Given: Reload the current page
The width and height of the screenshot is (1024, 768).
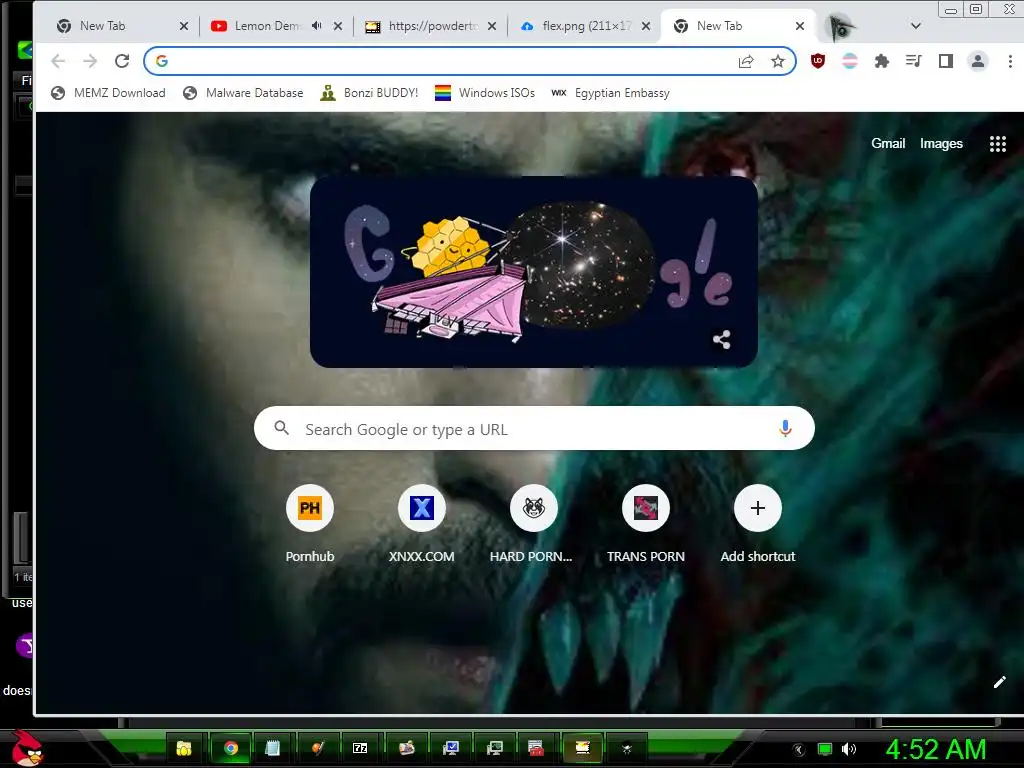Looking at the screenshot, I should click(x=122, y=61).
